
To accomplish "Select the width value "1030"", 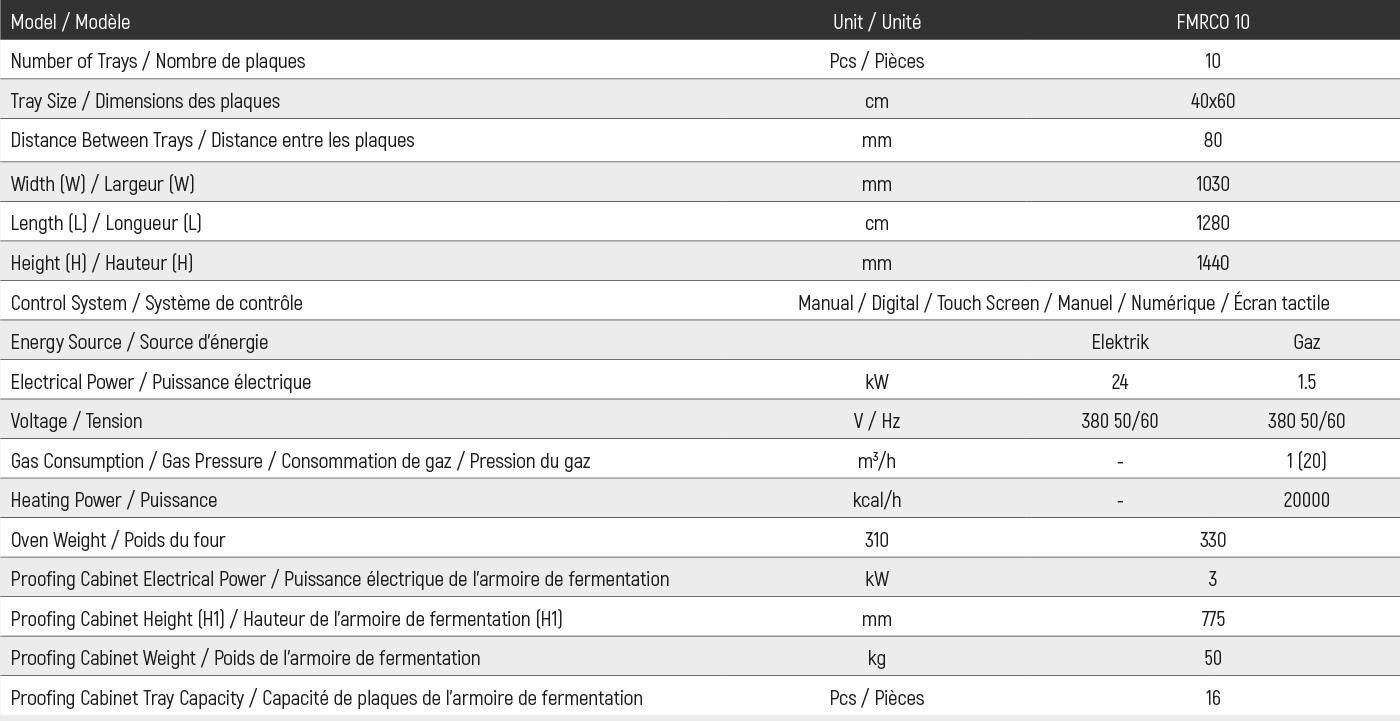I will [1212, 184].
